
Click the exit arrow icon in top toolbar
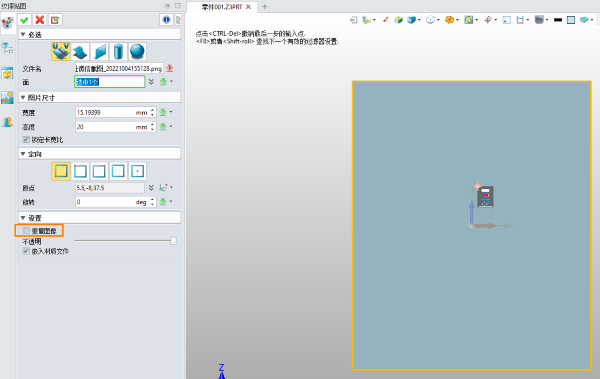[354, 20]
